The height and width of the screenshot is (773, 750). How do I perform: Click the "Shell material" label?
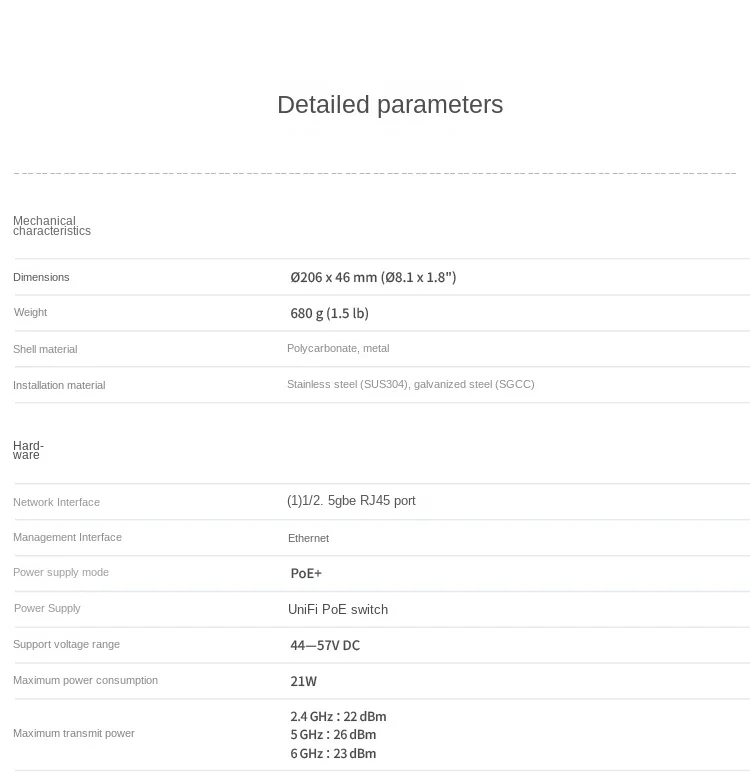(45, 349)
